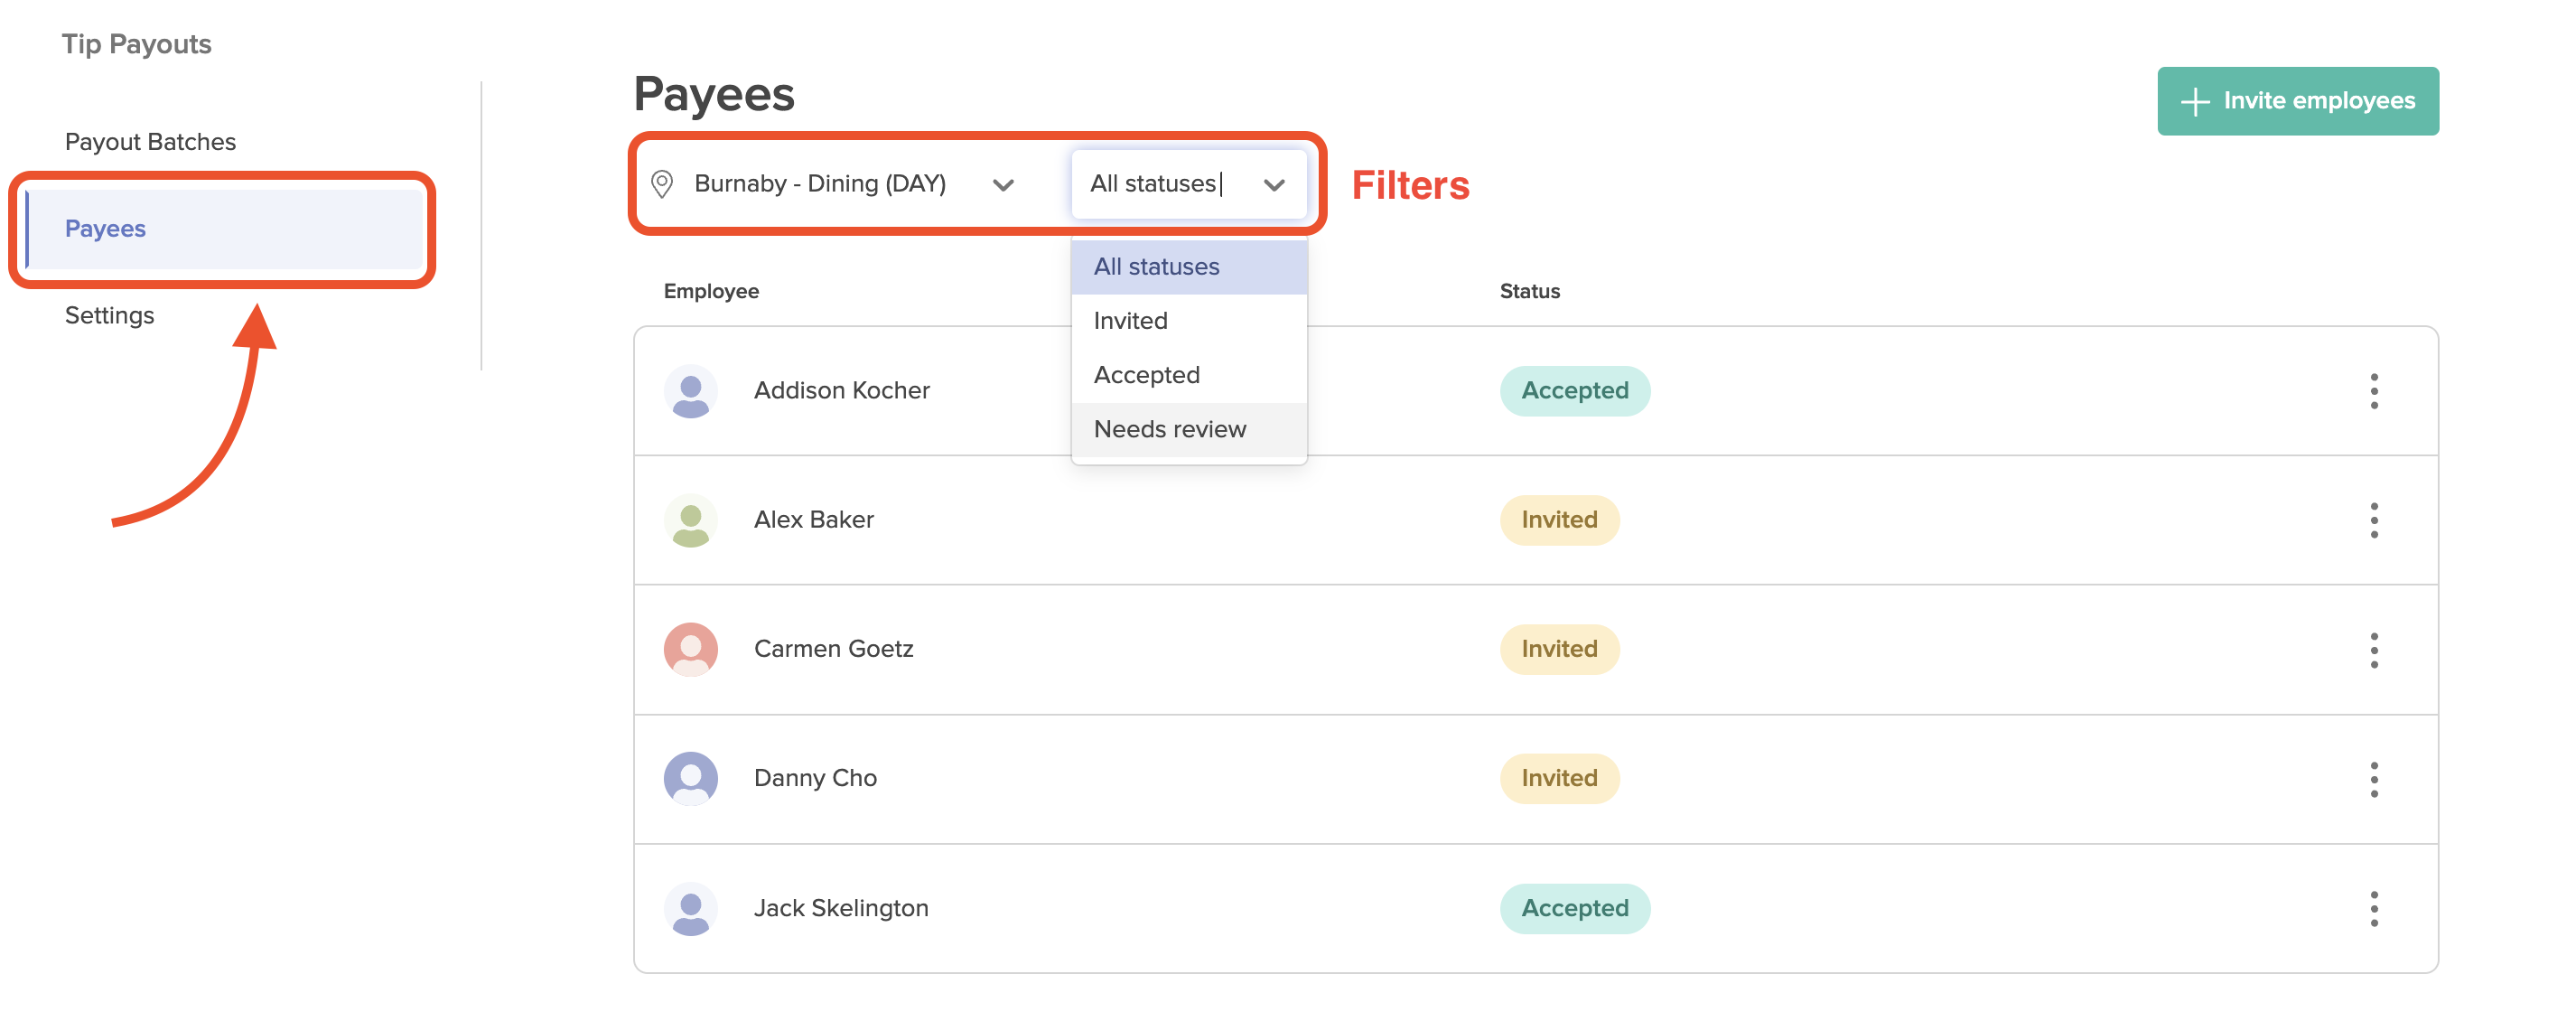Click Accepted badge for Addison Kocher
Image resolution: width=2576 pixels, height=1021 pixels.
(1574, 391)
